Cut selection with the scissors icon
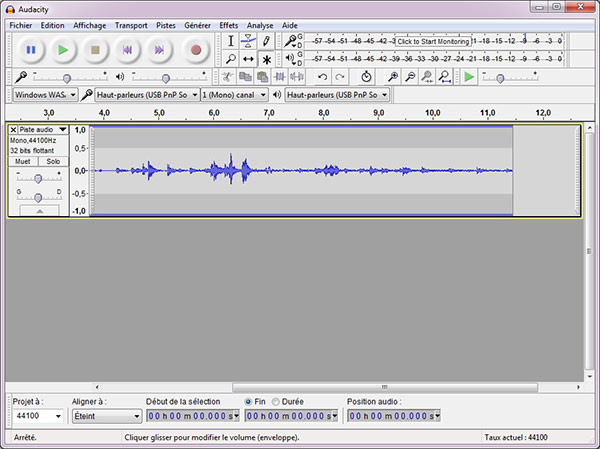The height and width of the screenshot is (449, 600). click(x=227, y=77)
